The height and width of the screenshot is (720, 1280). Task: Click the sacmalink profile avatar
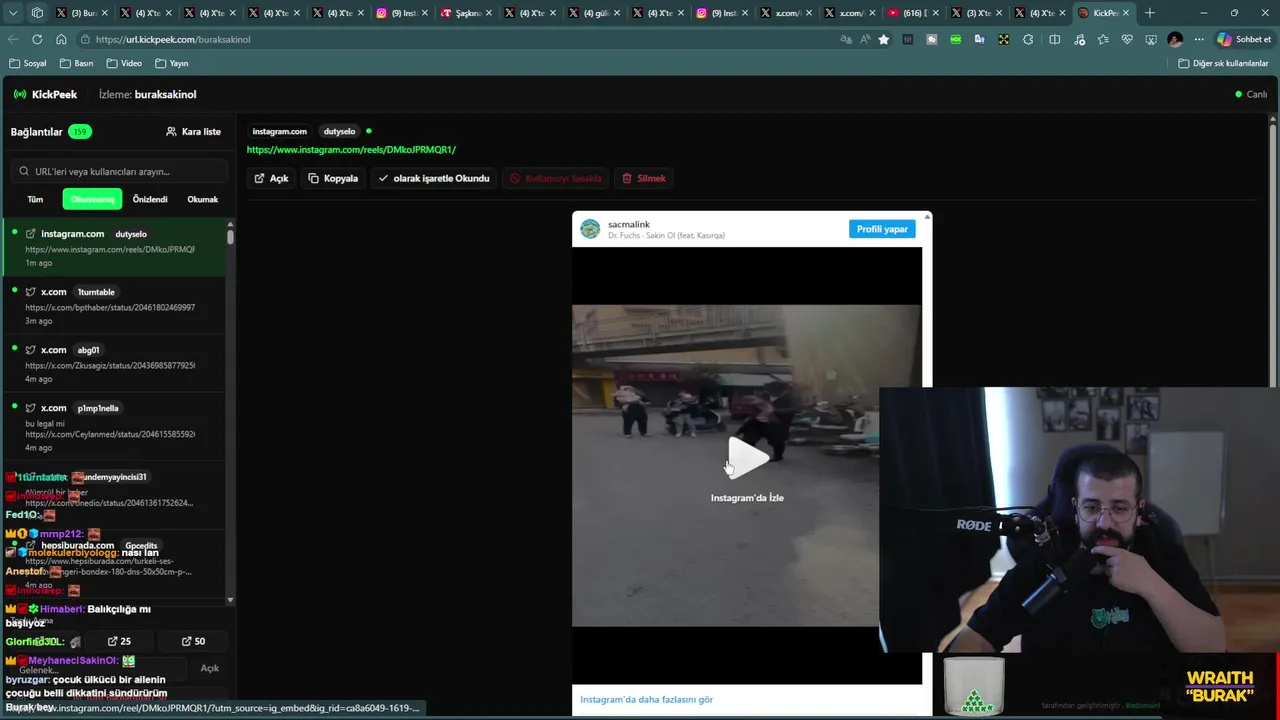click(590, 229)
